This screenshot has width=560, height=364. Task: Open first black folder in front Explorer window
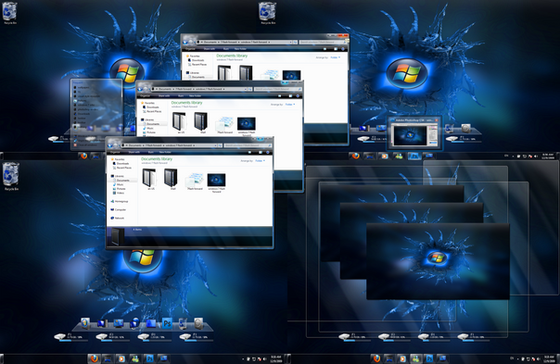click(149, 179)
